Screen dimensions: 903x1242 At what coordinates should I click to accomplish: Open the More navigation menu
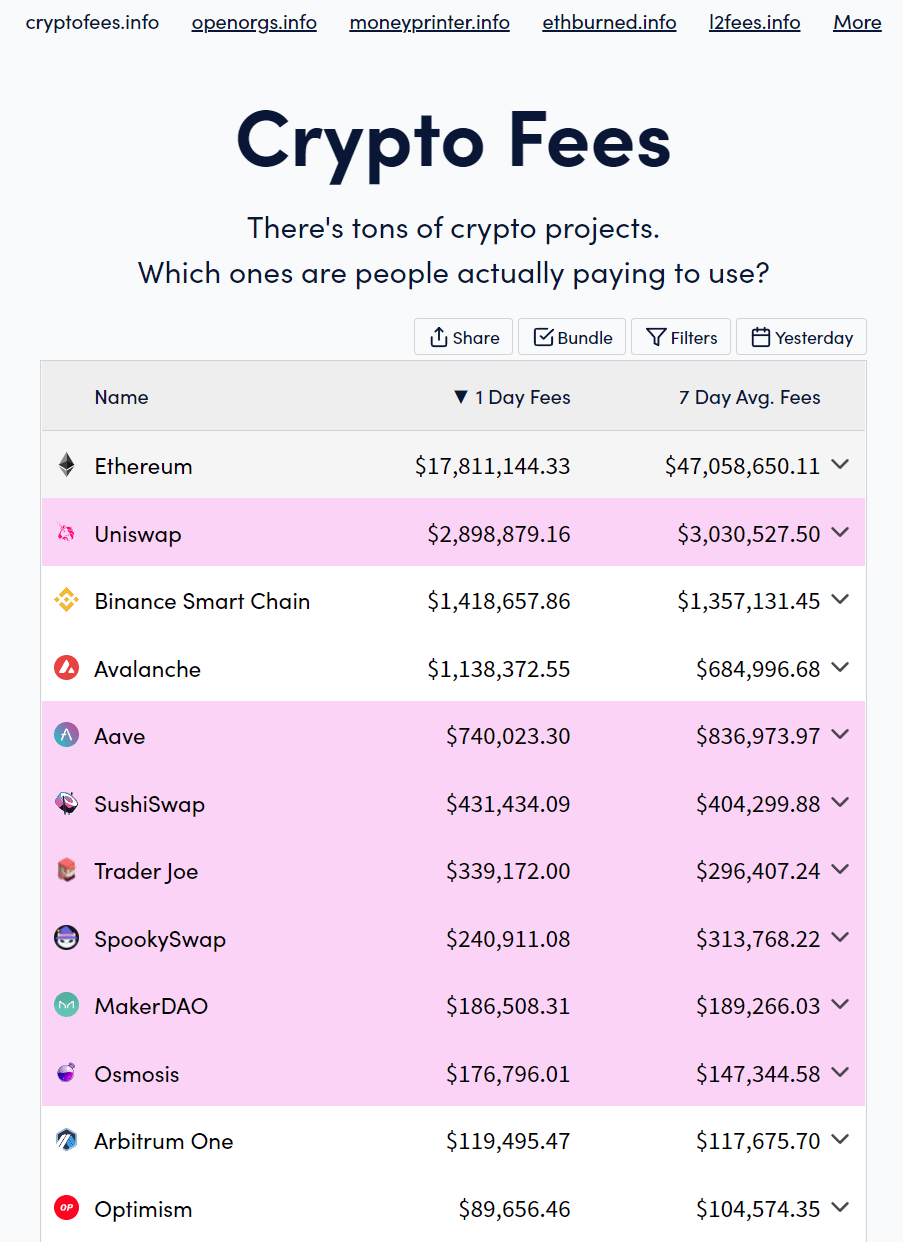tap(857, 22)
